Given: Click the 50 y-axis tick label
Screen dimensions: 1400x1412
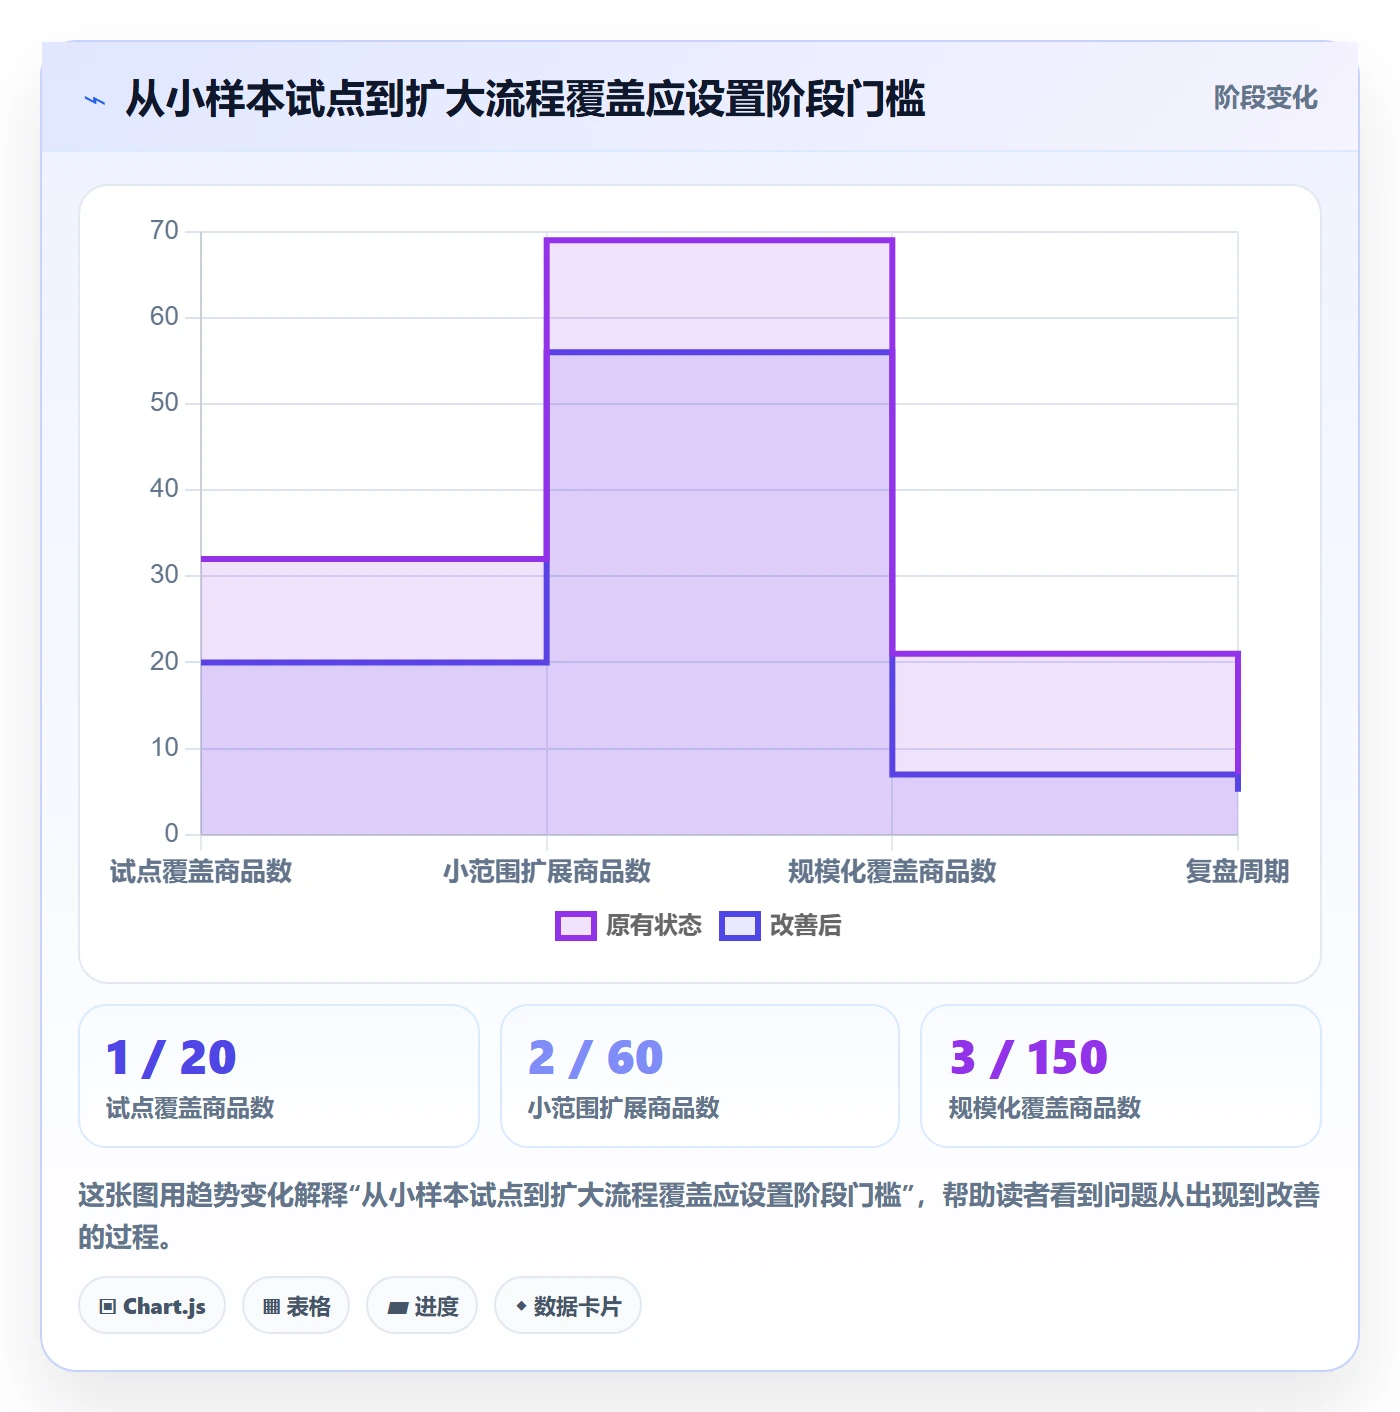Looking at the screenshot, I should coord(164,403).
